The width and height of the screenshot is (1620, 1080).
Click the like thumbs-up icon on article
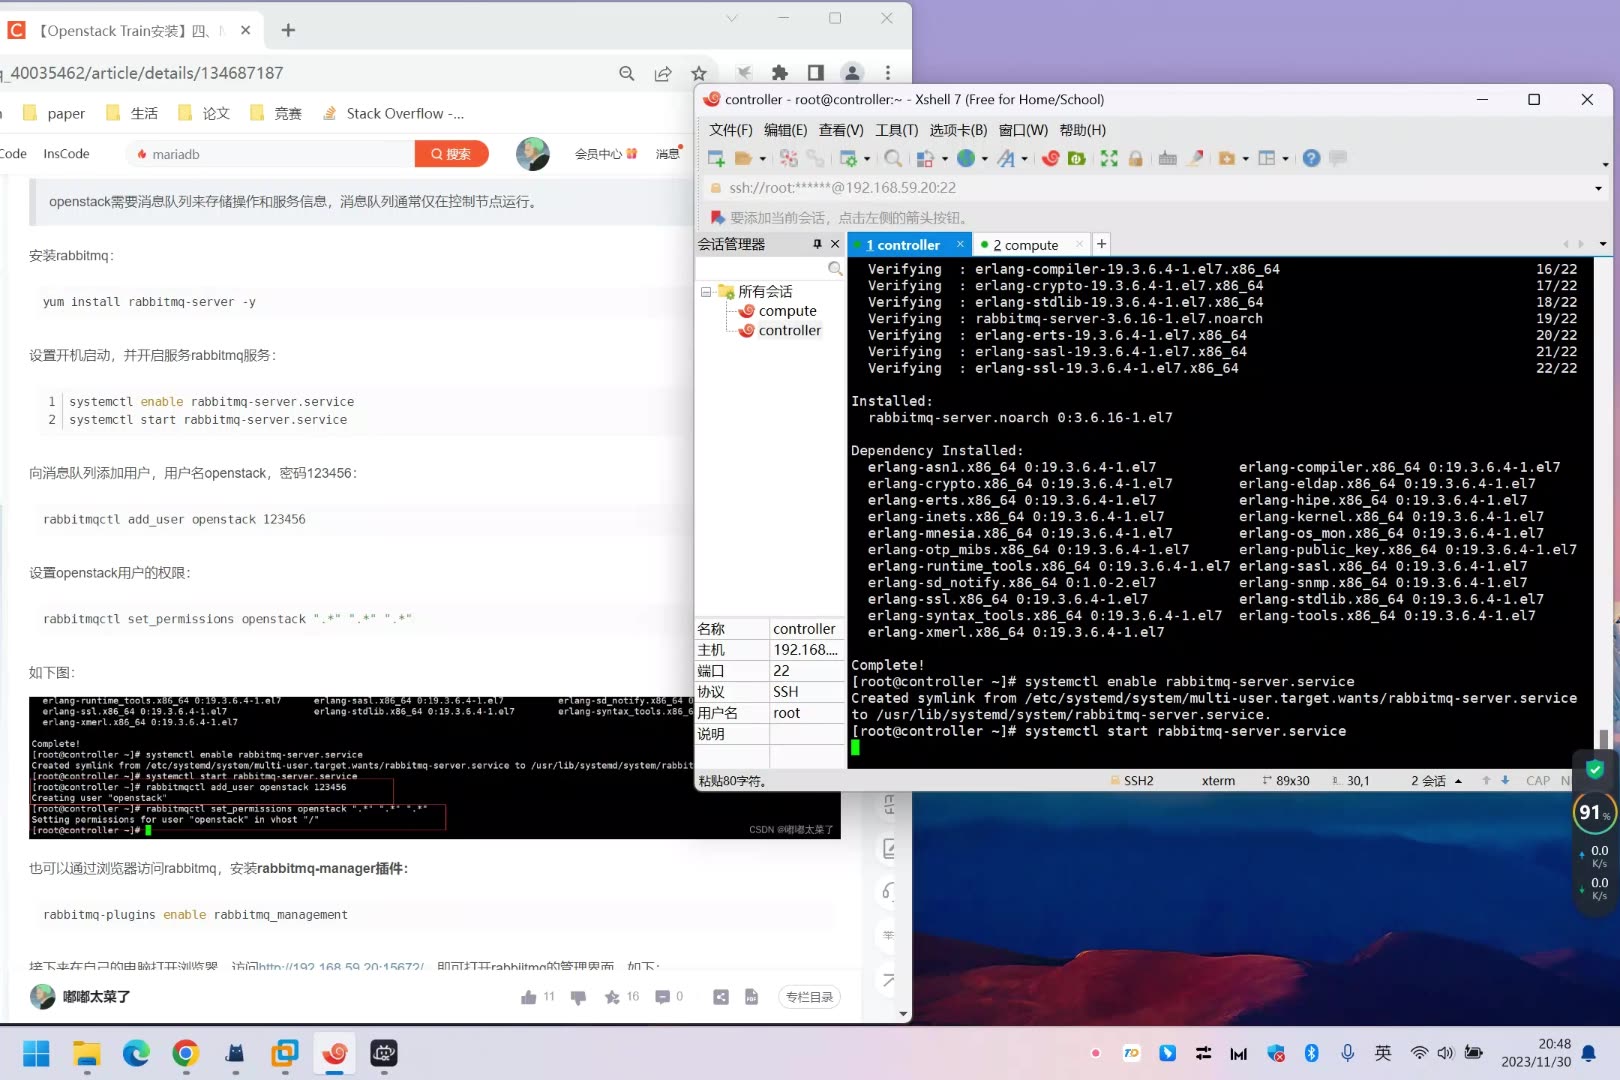[529, 997]
